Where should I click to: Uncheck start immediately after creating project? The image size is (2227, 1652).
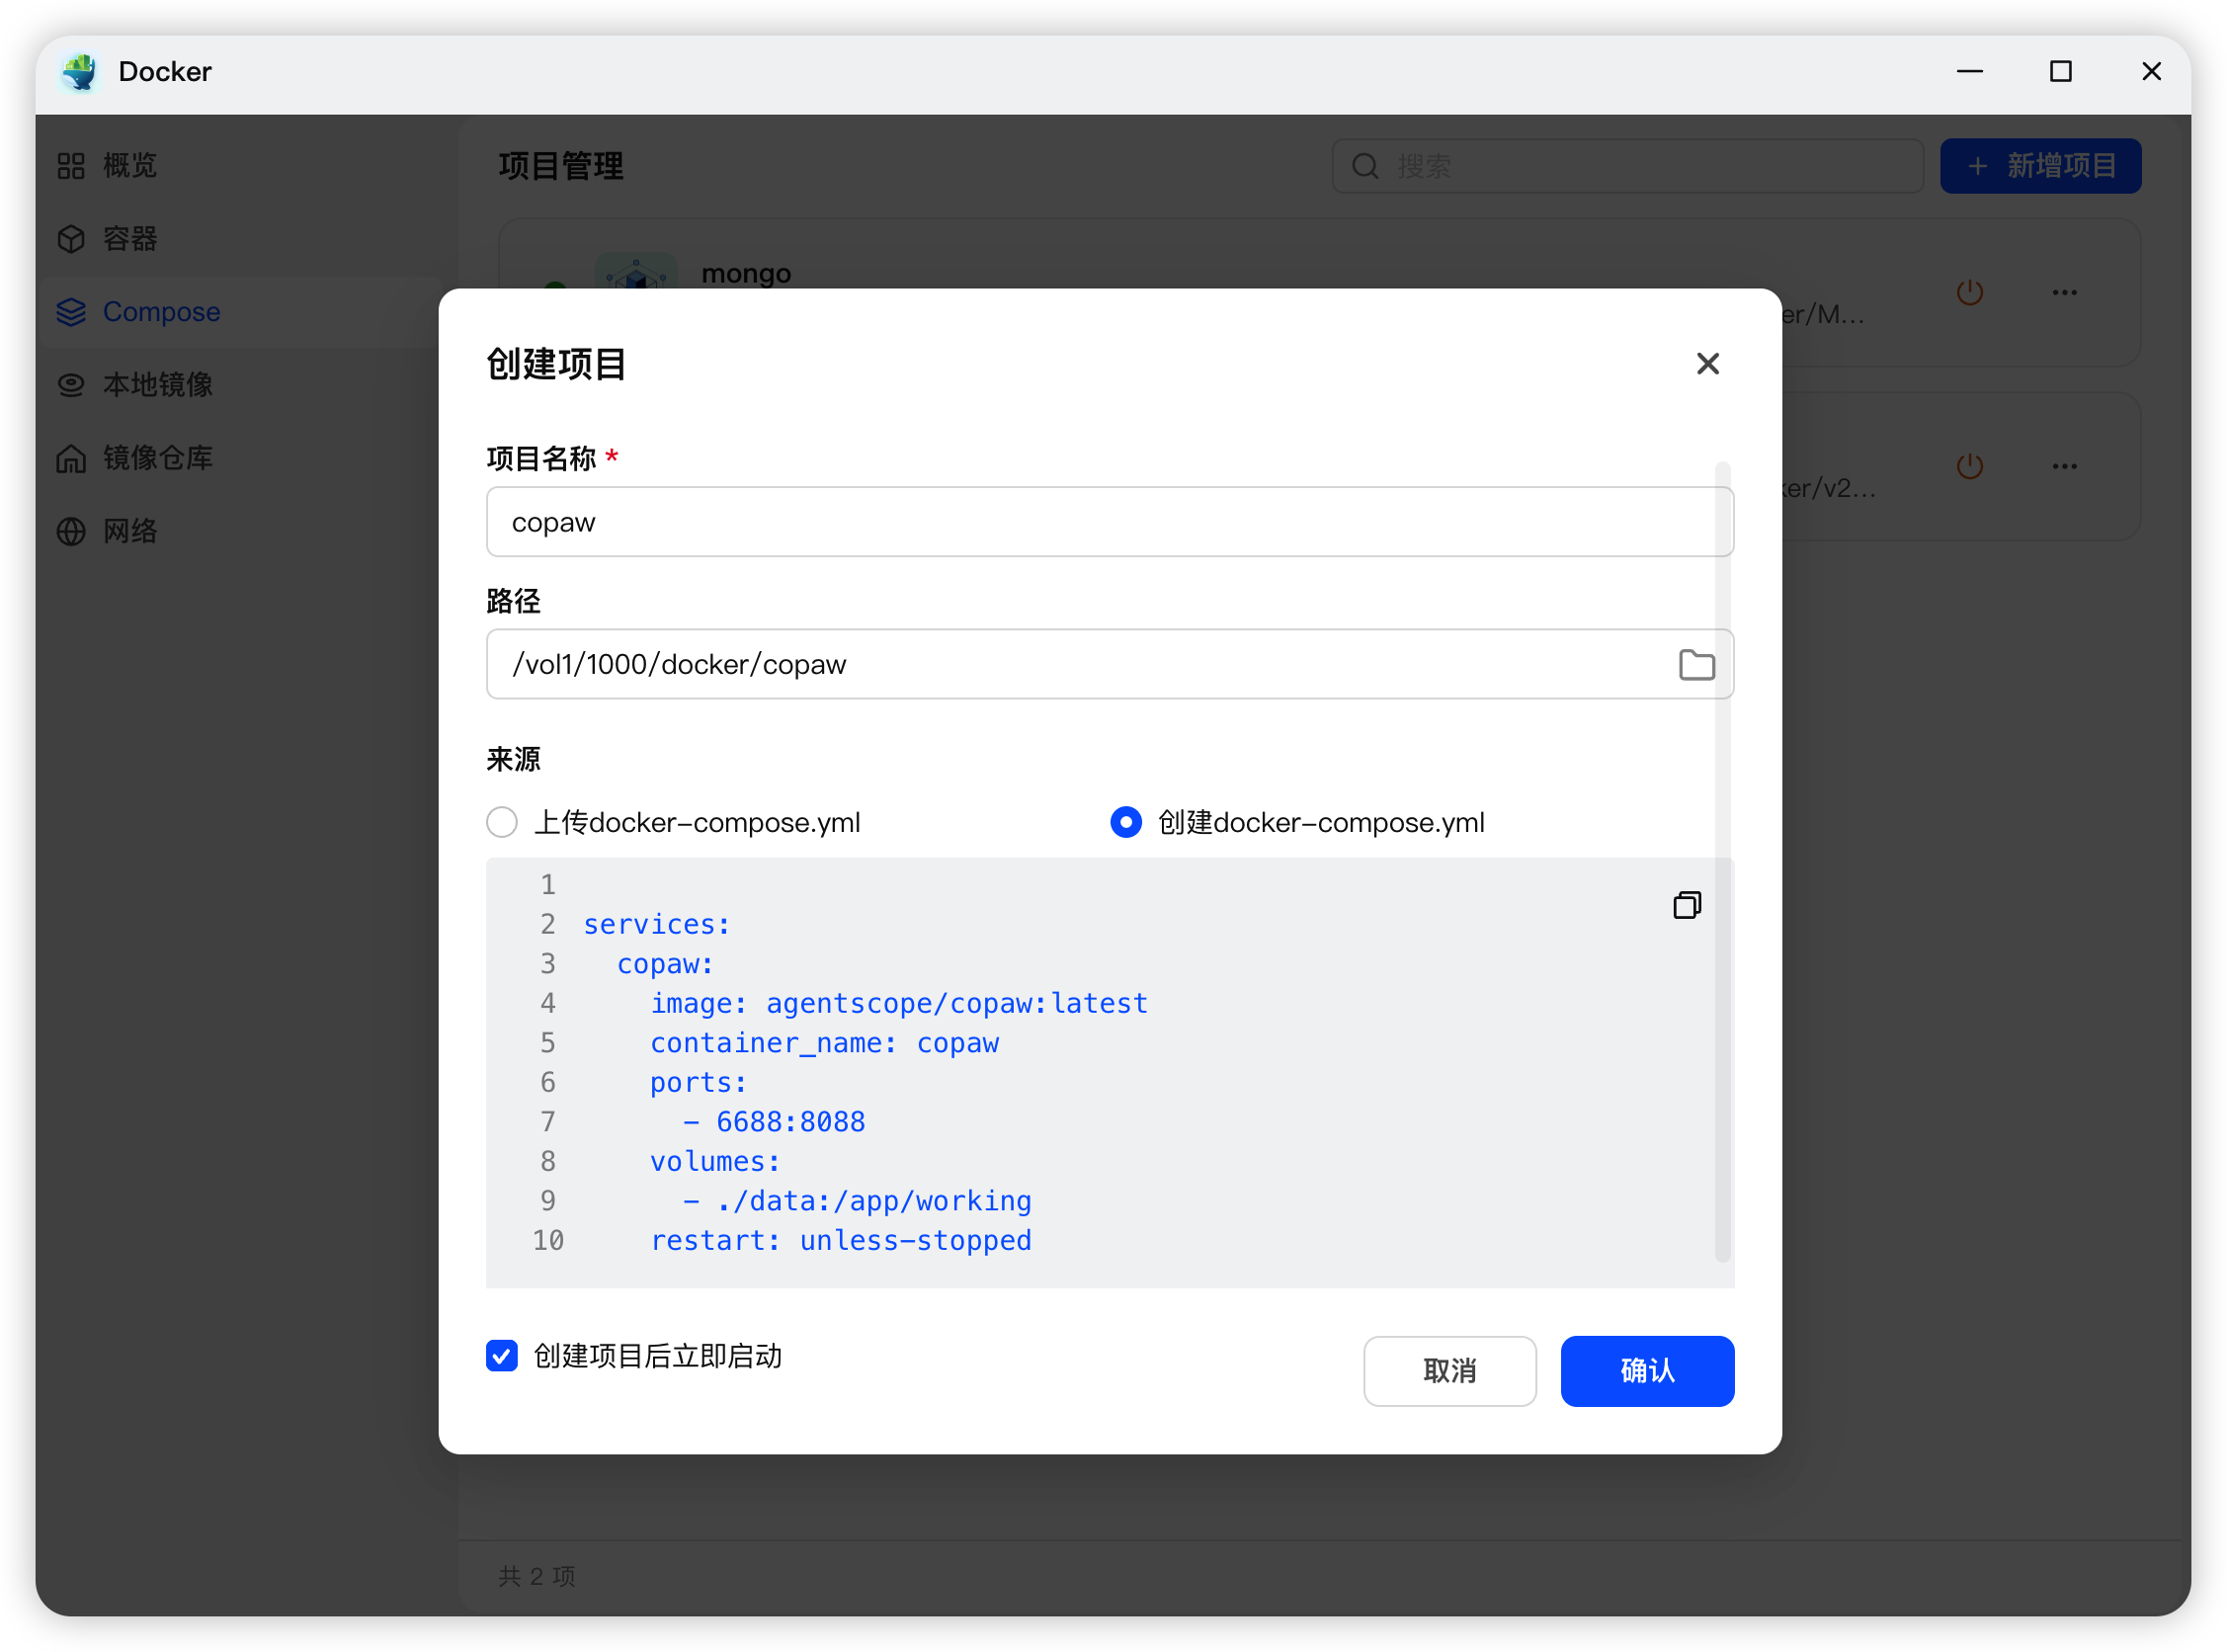click(x=502, y=1356)
